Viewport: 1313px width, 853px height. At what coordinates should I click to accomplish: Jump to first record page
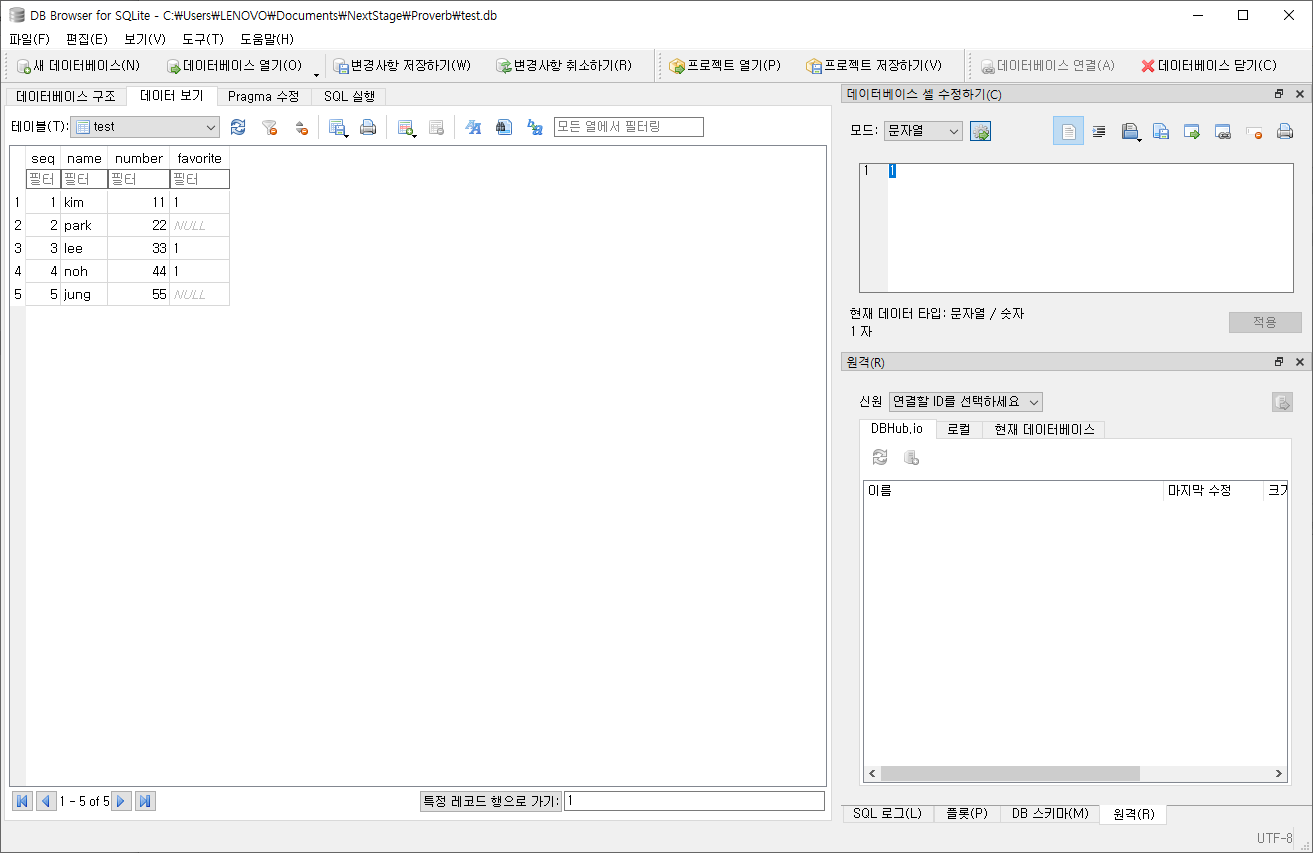click(x=22, y=801)
